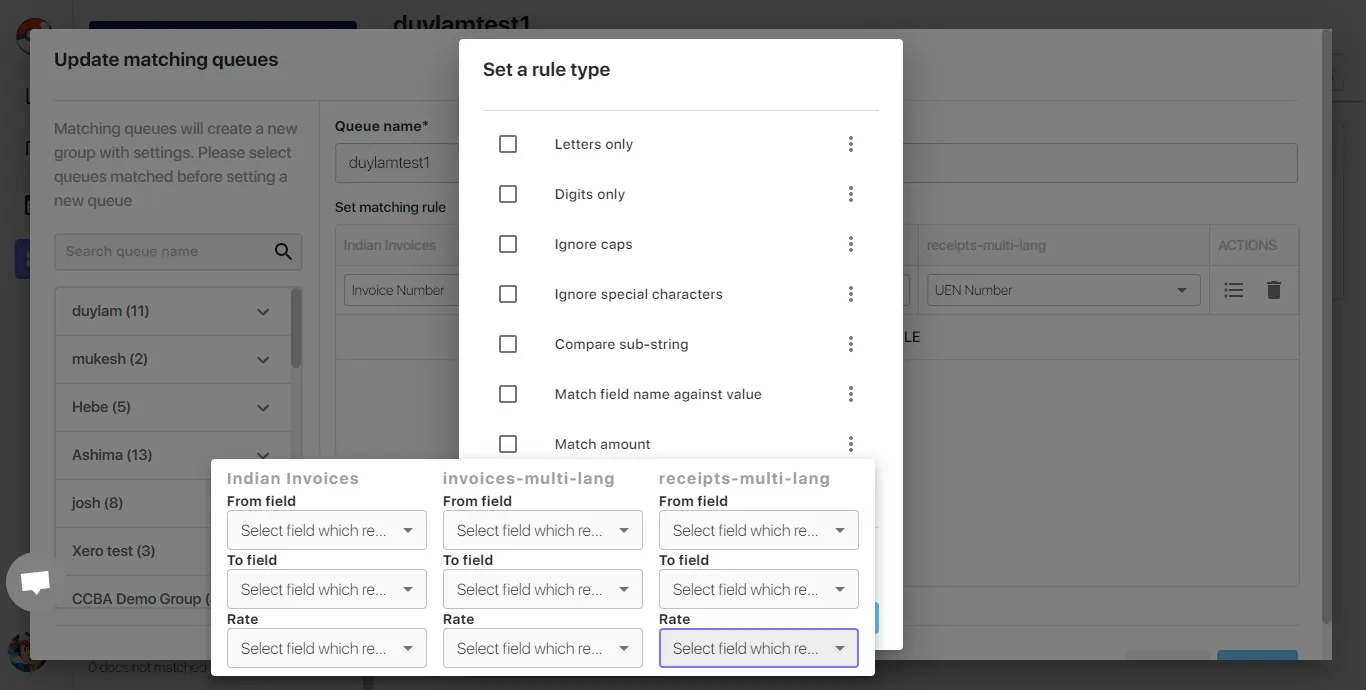Open Indian Invoices To field dropdown

click(327, 589)
